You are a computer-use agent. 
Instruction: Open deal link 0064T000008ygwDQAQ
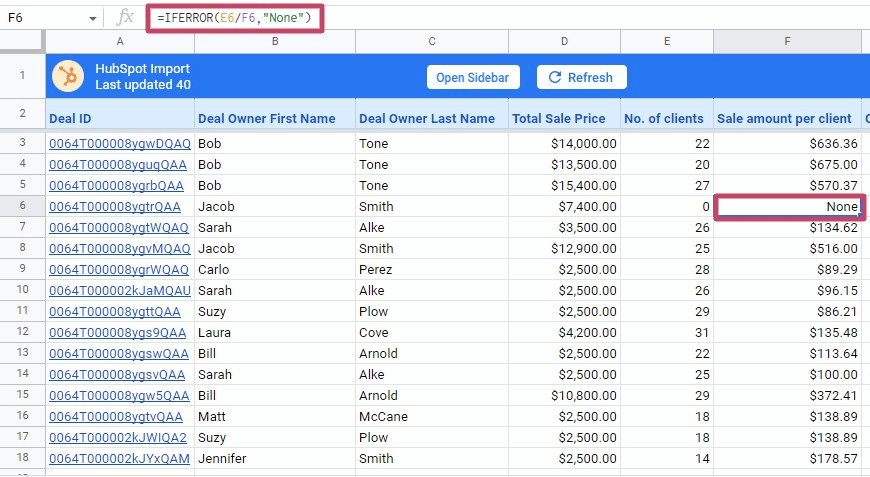pos(119,143)
